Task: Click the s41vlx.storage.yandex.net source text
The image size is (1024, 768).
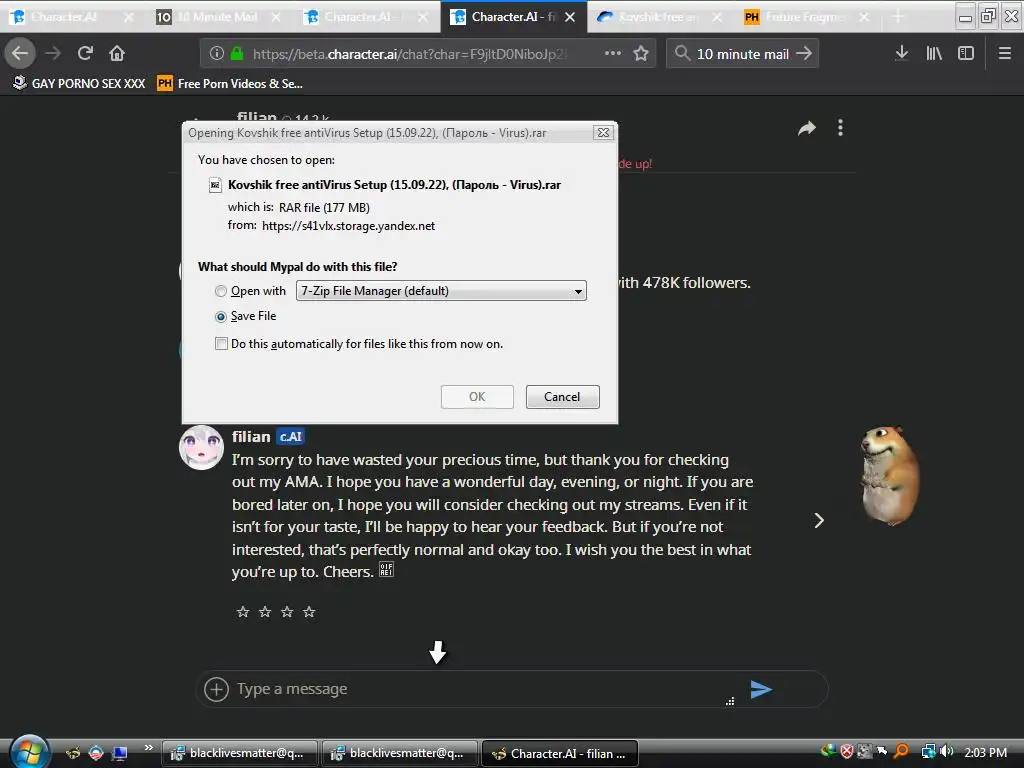Action: pyautogui.click(x=348, y=226)
